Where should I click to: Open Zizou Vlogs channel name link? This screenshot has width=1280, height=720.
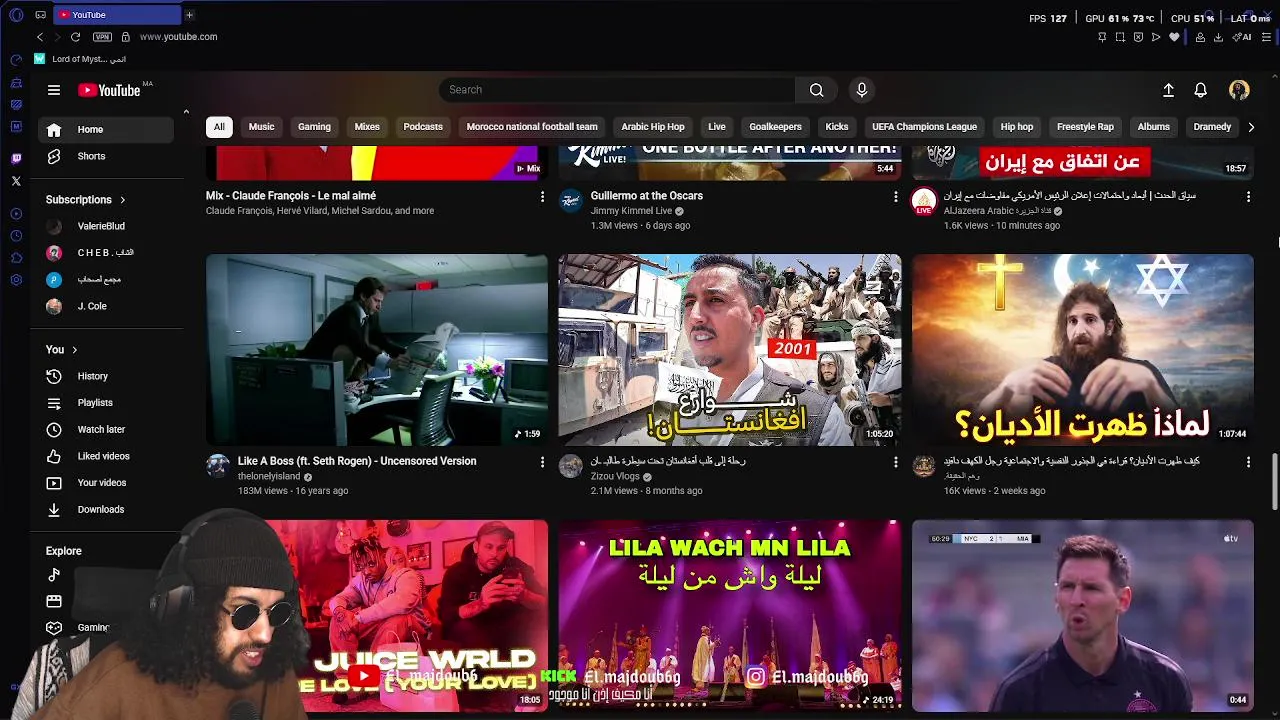pyautogui.click(x=615, y=476)
